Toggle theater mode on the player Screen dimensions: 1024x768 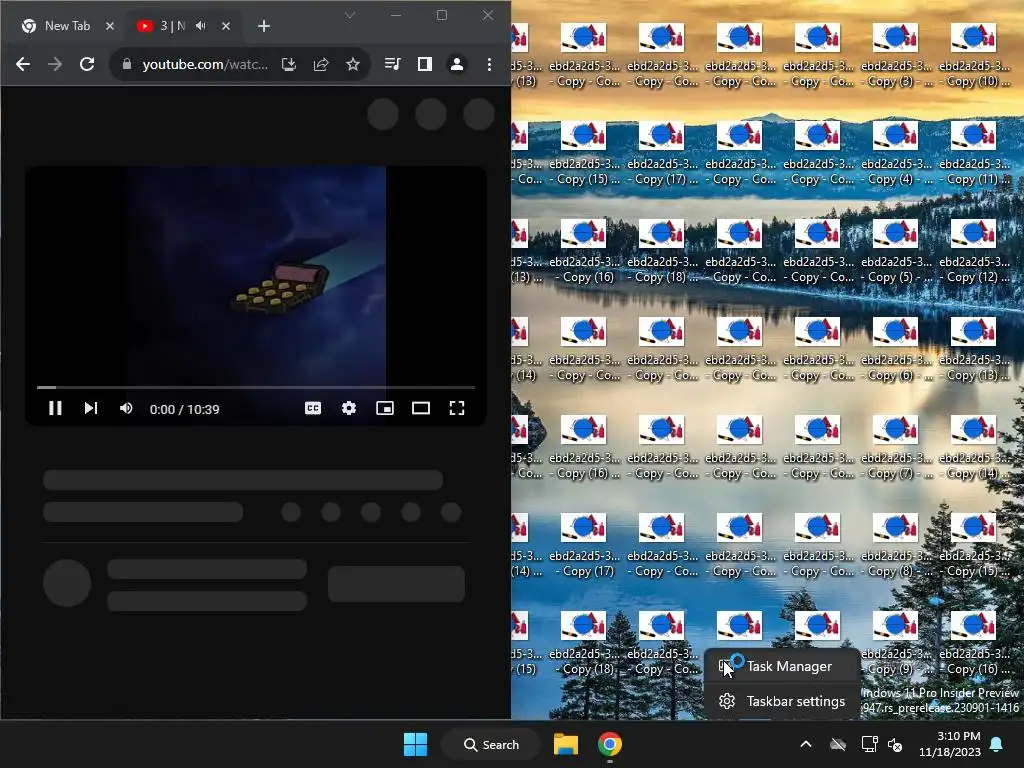[x=421, y=408]
